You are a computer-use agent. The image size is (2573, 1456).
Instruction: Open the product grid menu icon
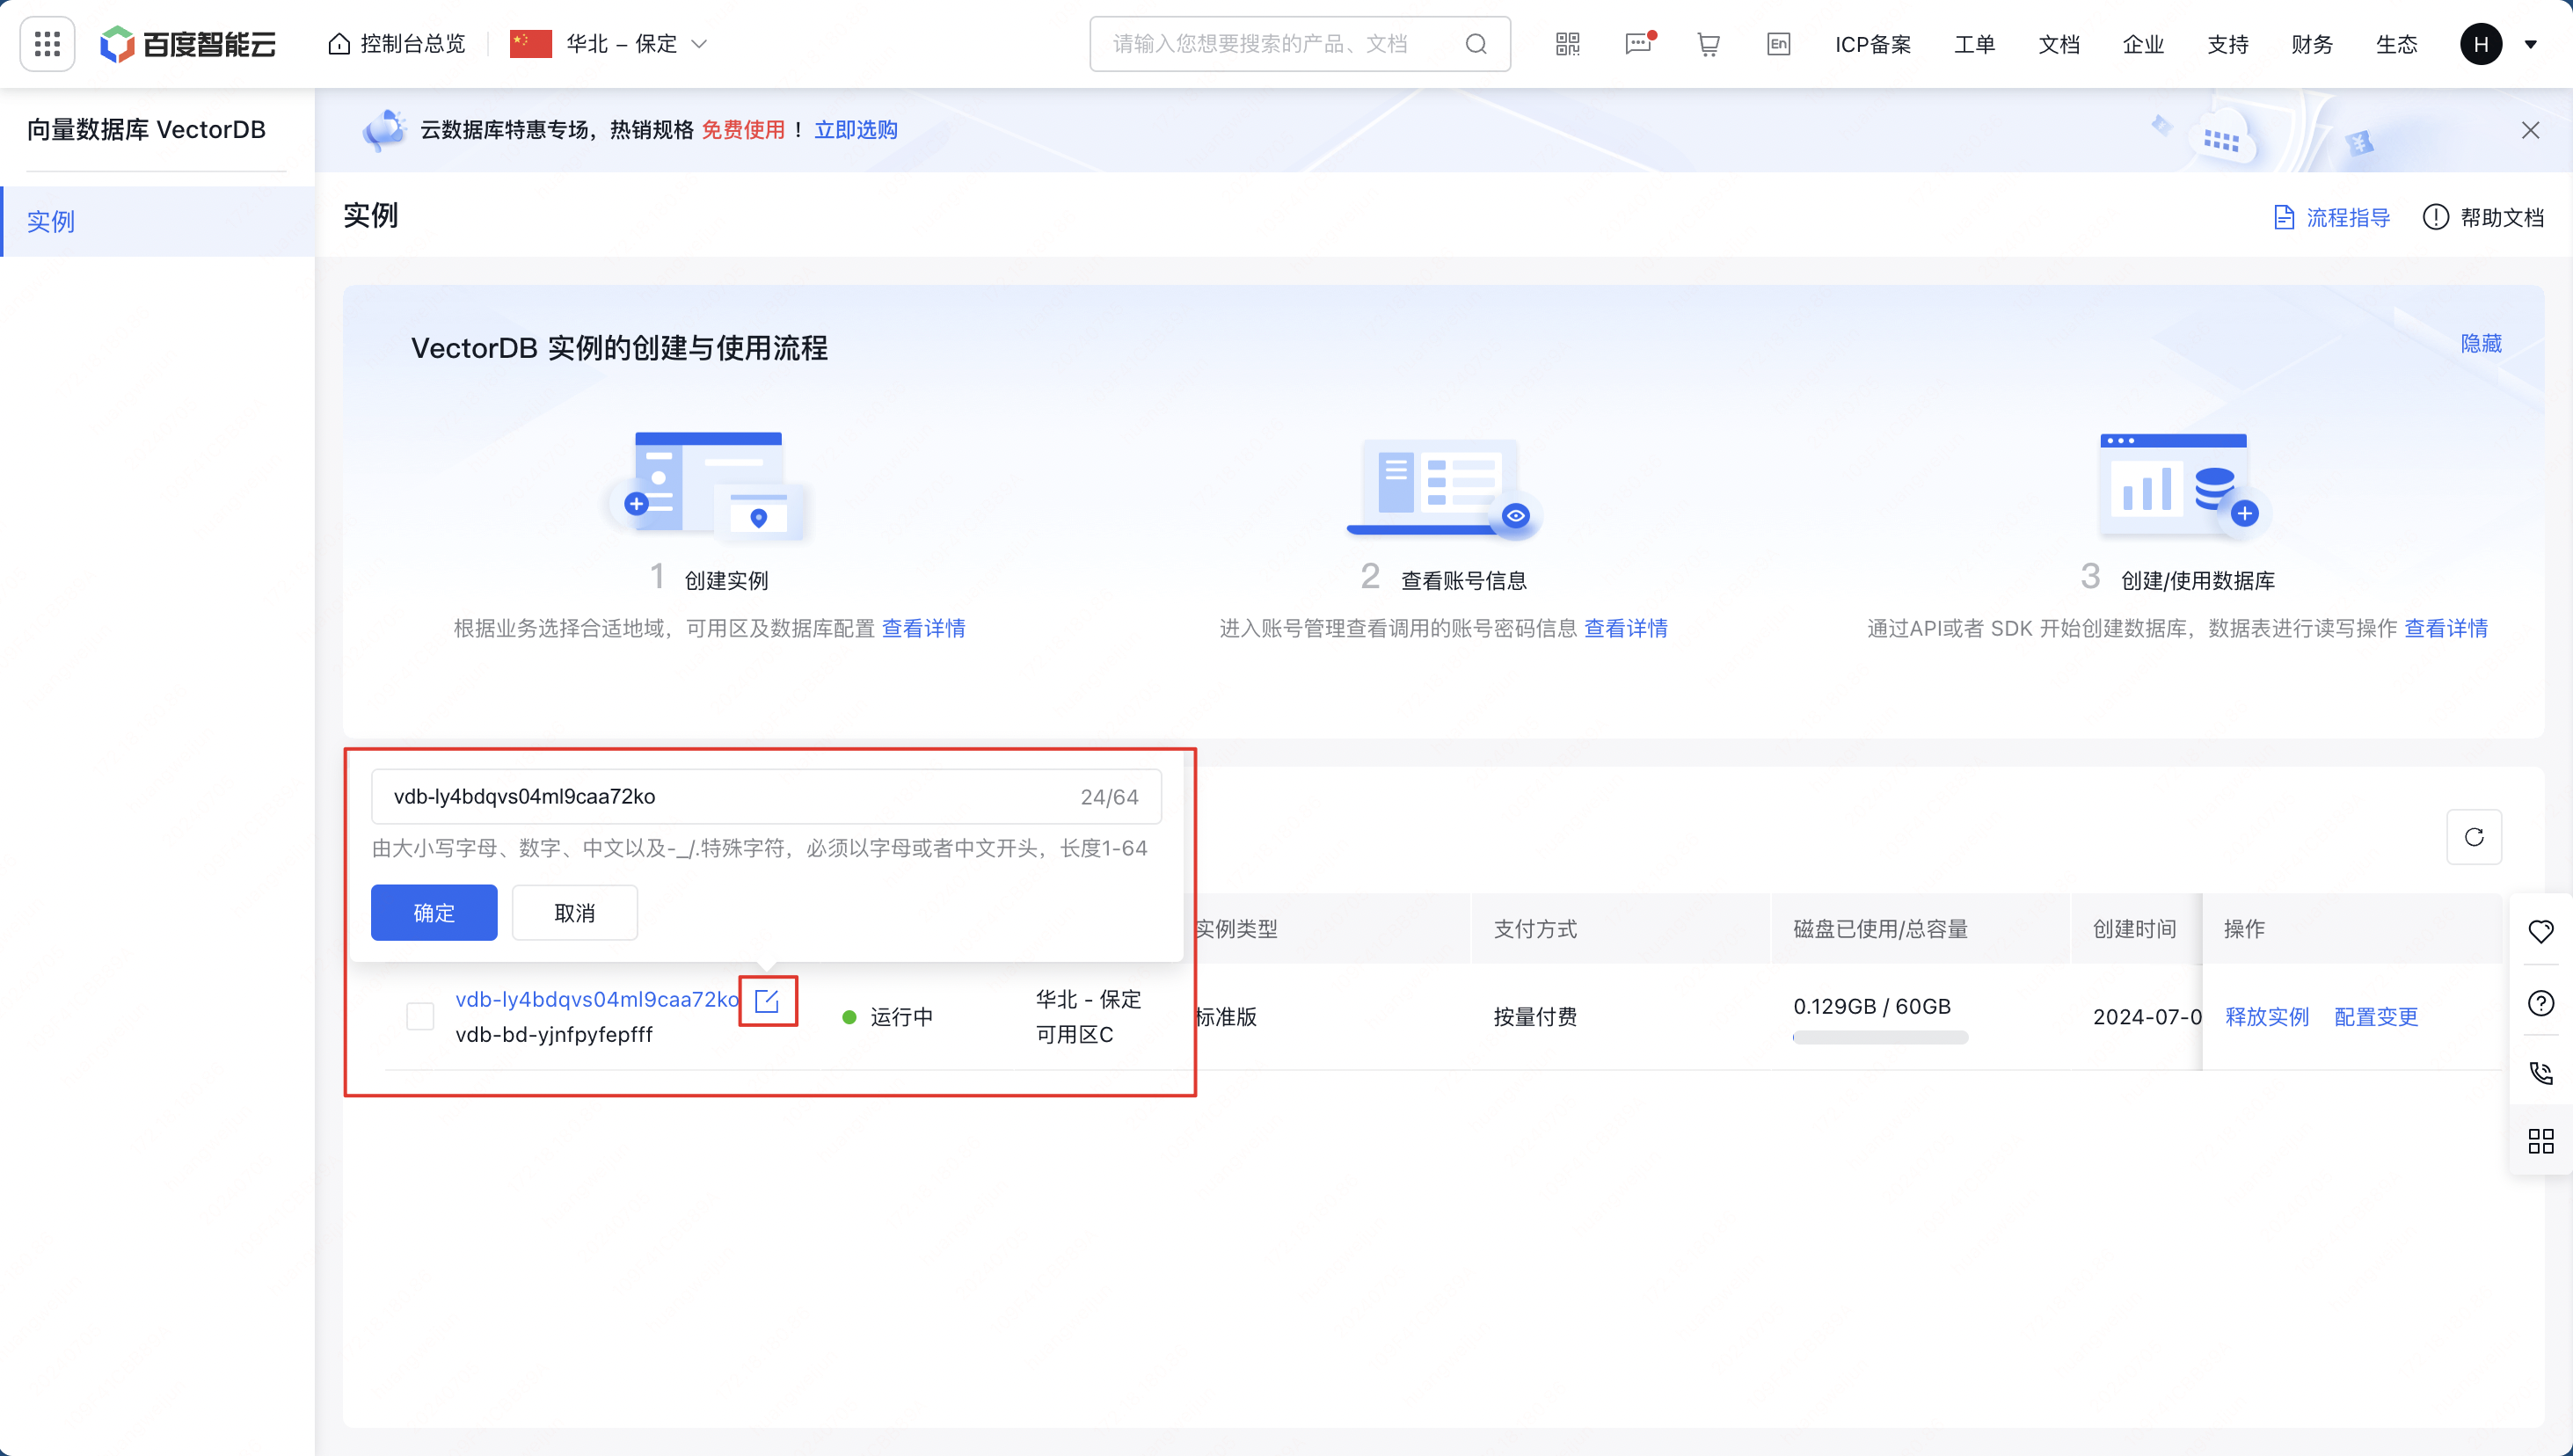coord(47,44)
